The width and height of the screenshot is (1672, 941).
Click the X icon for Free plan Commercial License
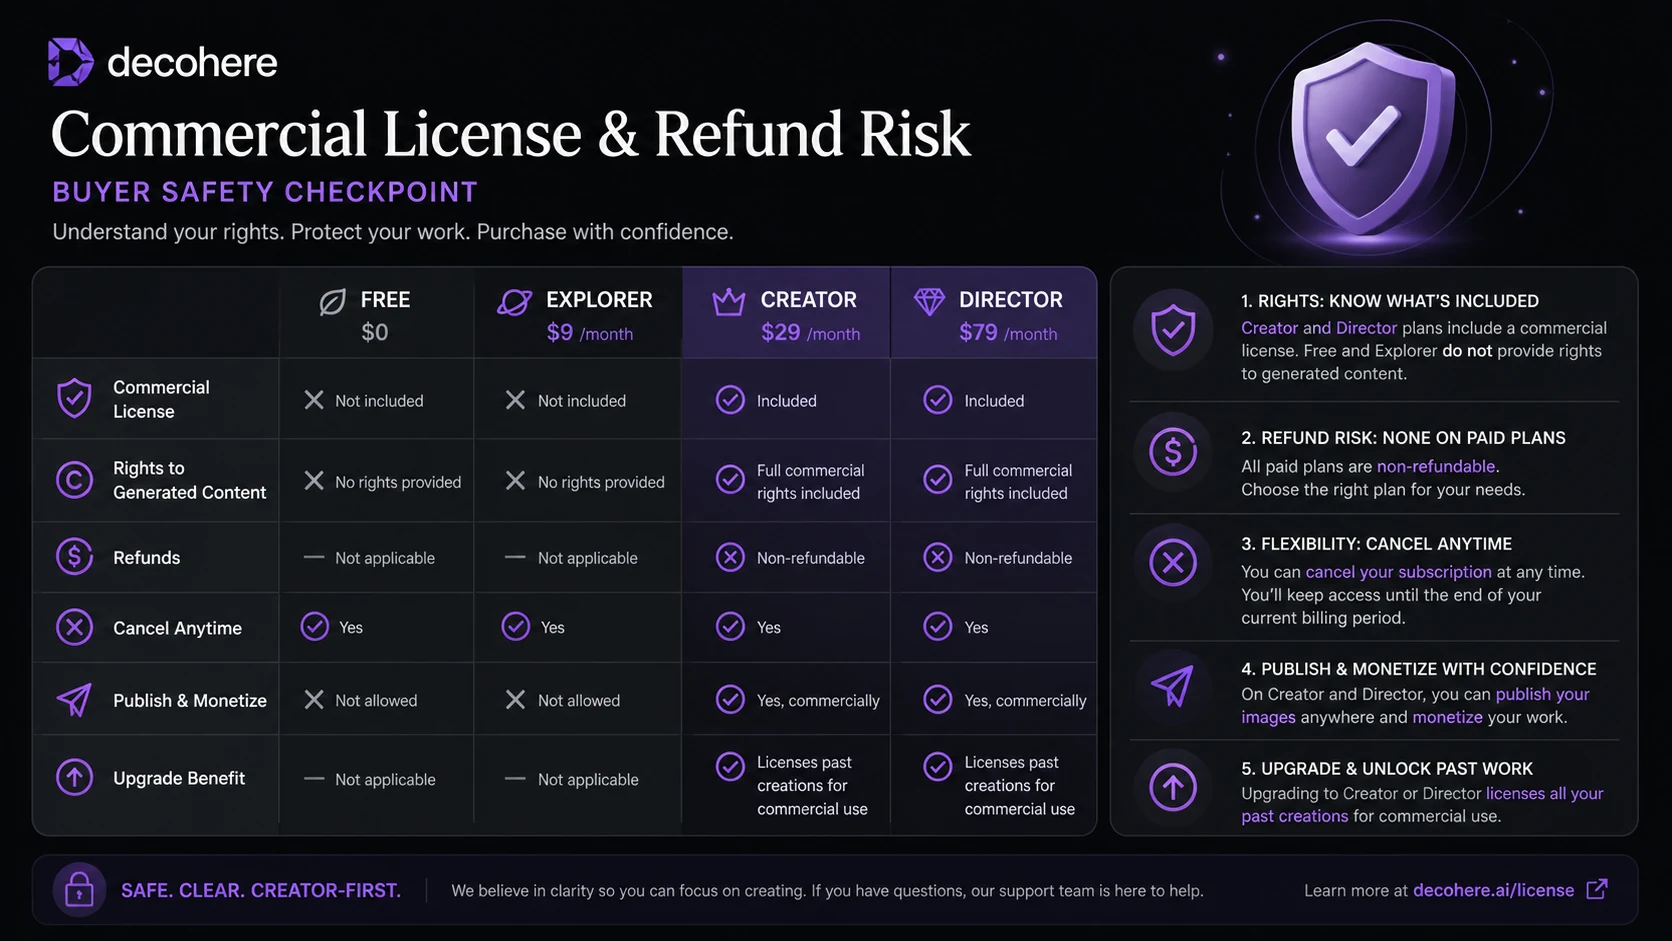pos(314,400)
